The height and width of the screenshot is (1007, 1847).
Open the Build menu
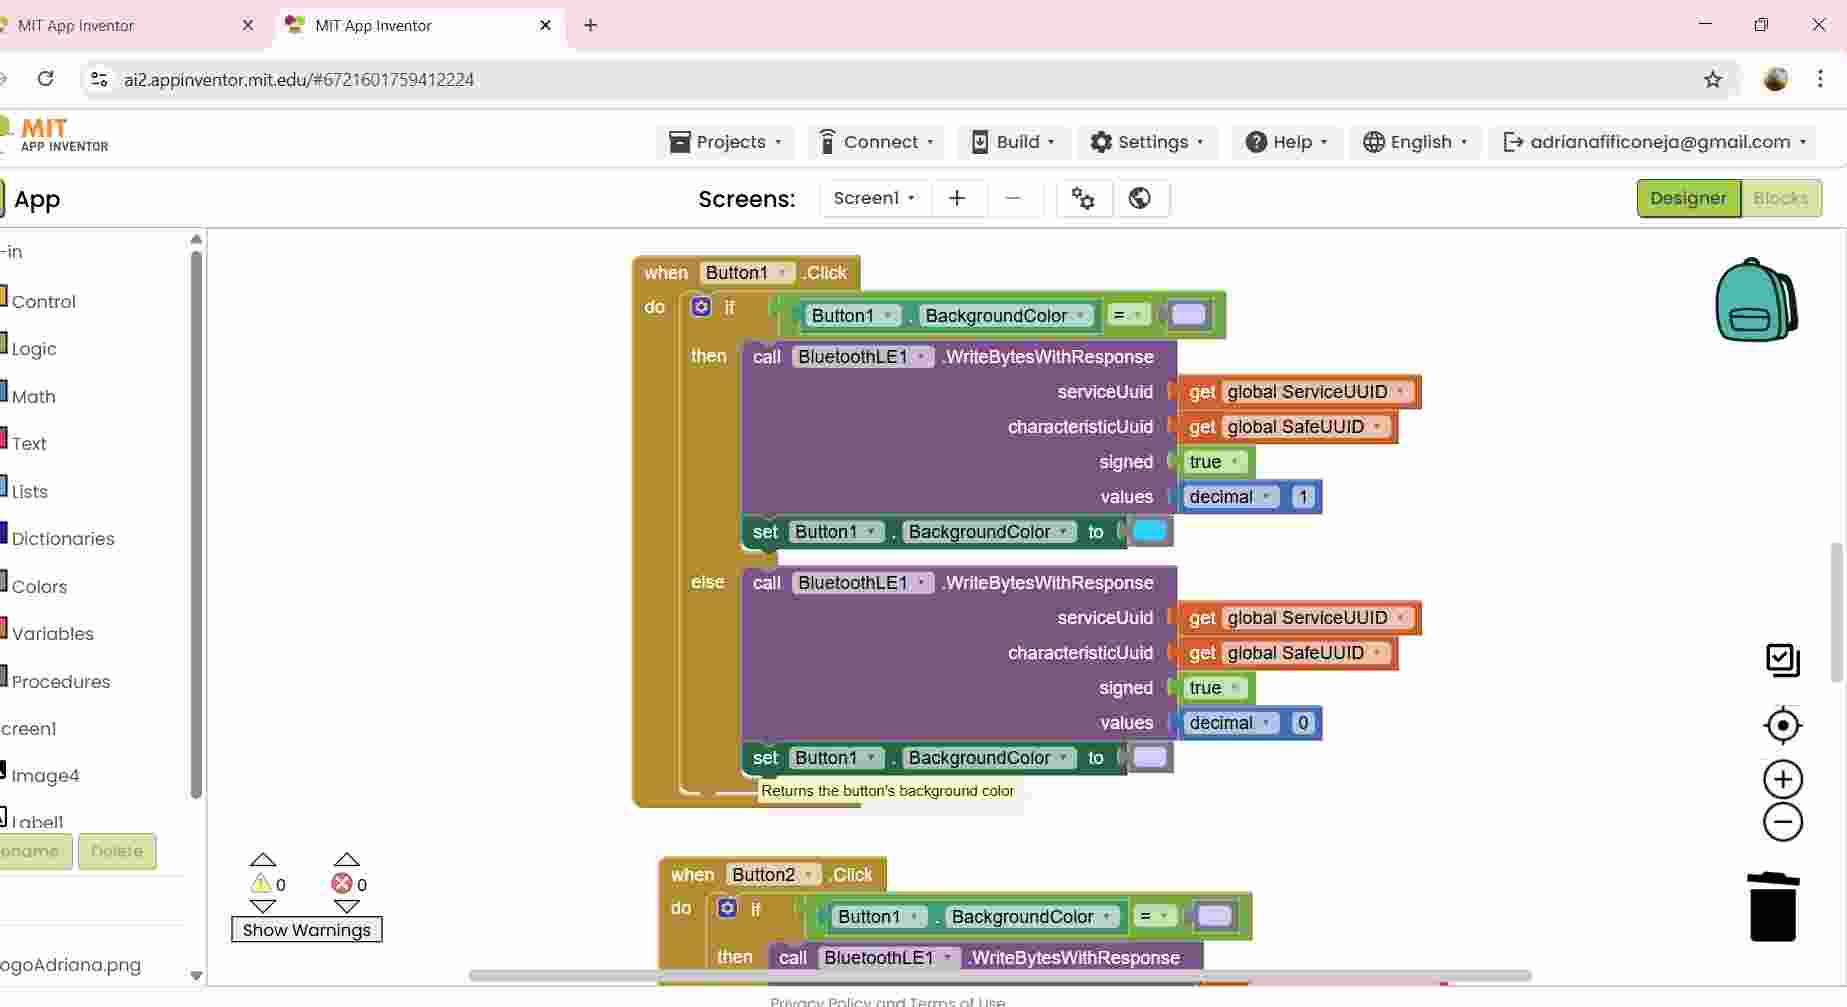pyautogui.click(x=1013, y=142)
